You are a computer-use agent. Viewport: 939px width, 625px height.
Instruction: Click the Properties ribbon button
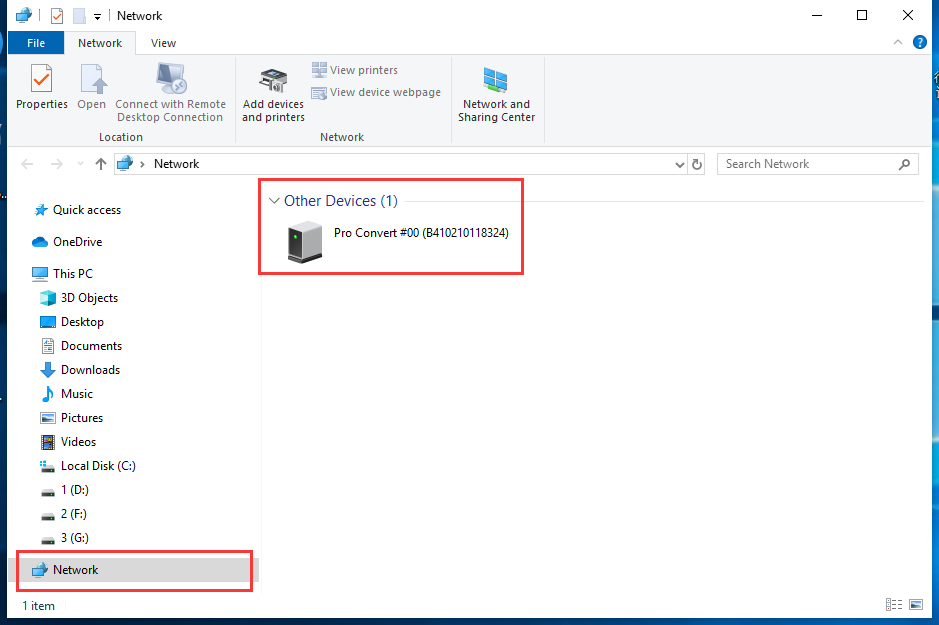tap(41, 87)
